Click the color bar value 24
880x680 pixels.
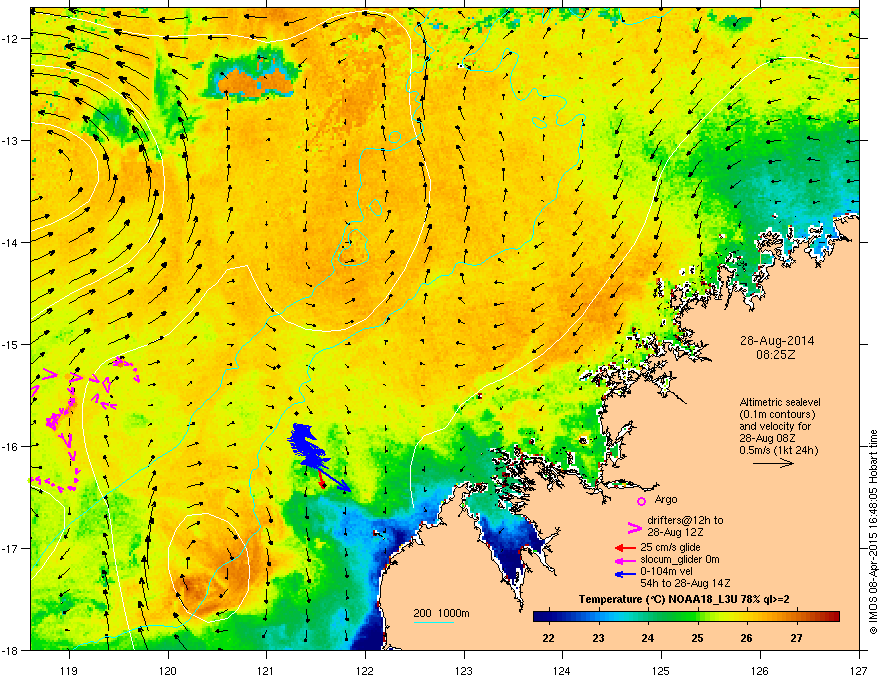[648, 638]
